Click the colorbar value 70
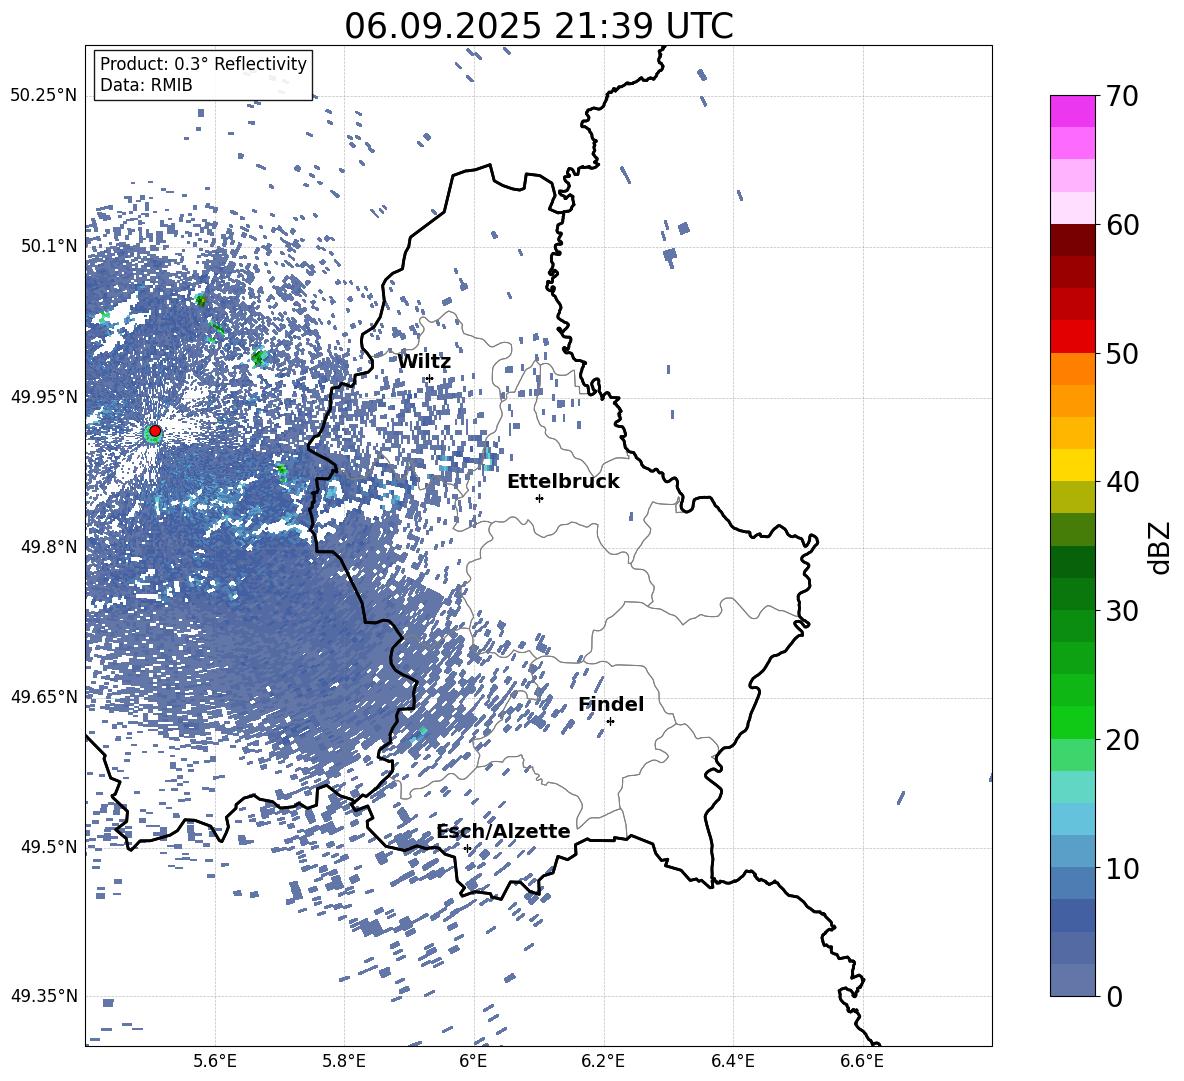 click(x=1122, y=96)
